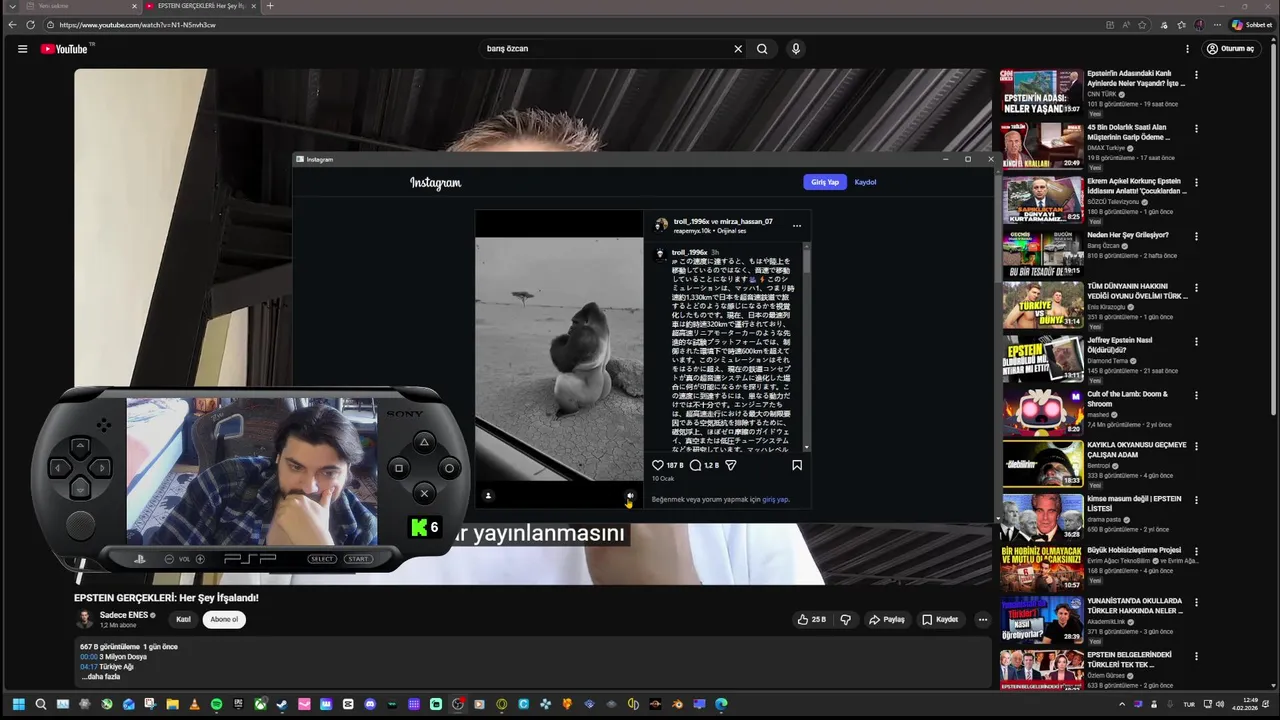Show hidden system tray icons chevron

1122,704
